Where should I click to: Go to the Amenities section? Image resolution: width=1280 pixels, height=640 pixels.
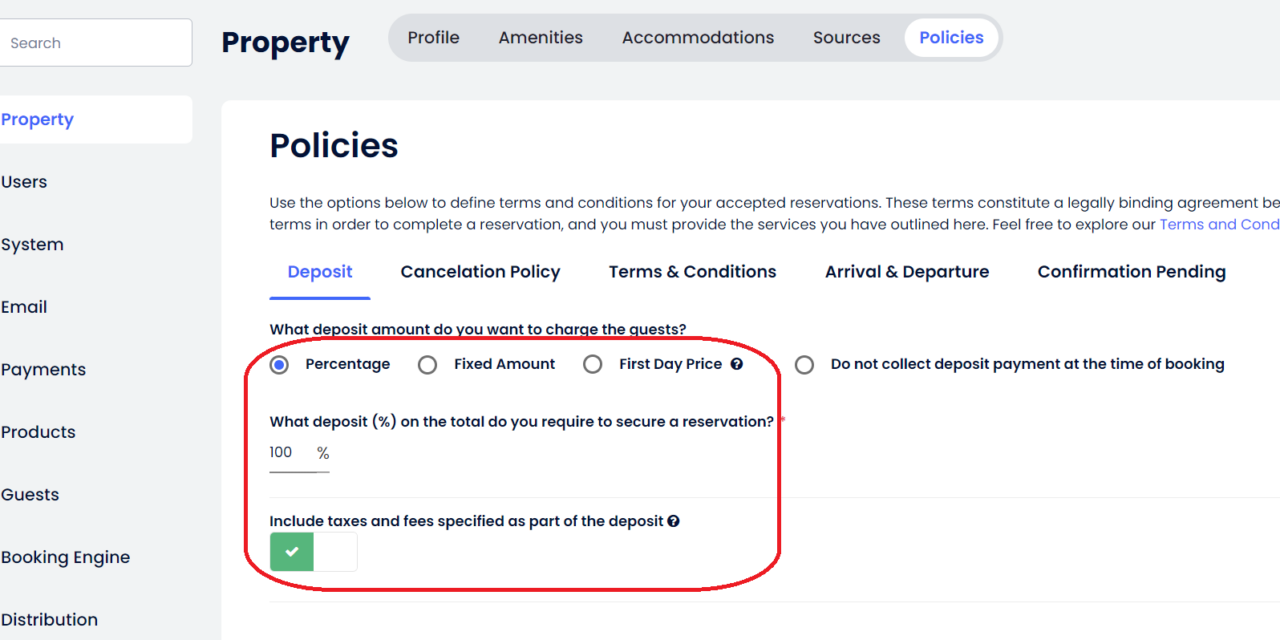pyautogui.click(x=540, y=37)
